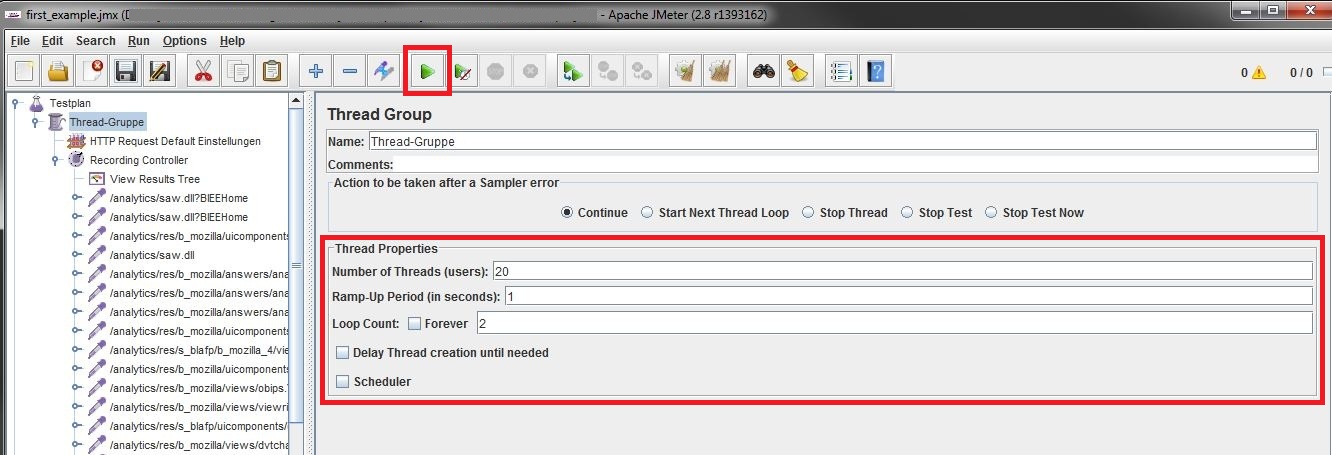Click the Number of Threads field

(x=902, y=271)
